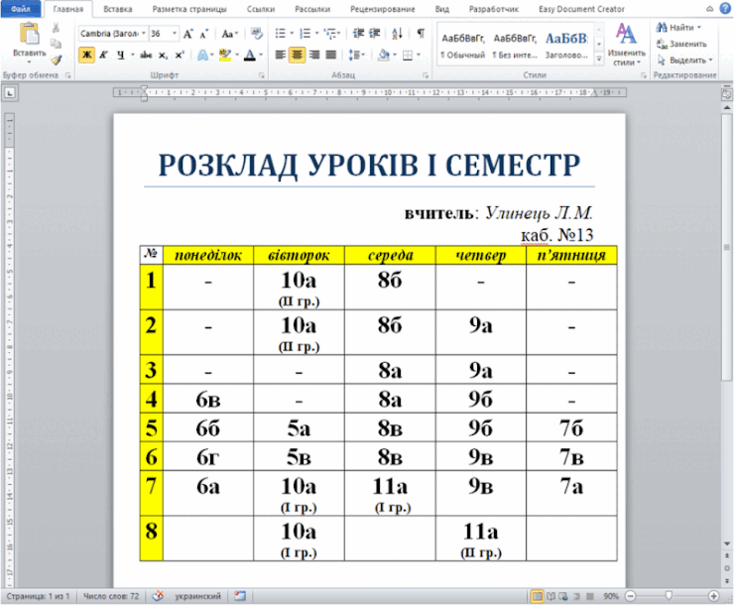The height and width of the screenshot is (605, 734).
Task: Click the Grow Font icon
Action: pyautogui.click(x=188, y=34)
